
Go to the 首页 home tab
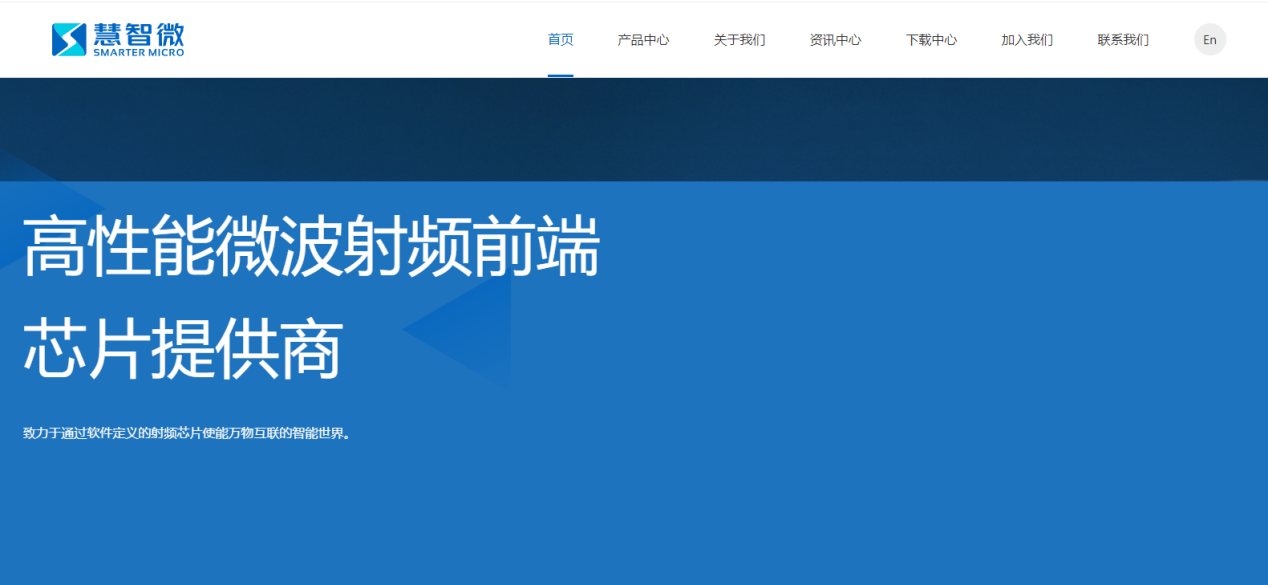560,40
